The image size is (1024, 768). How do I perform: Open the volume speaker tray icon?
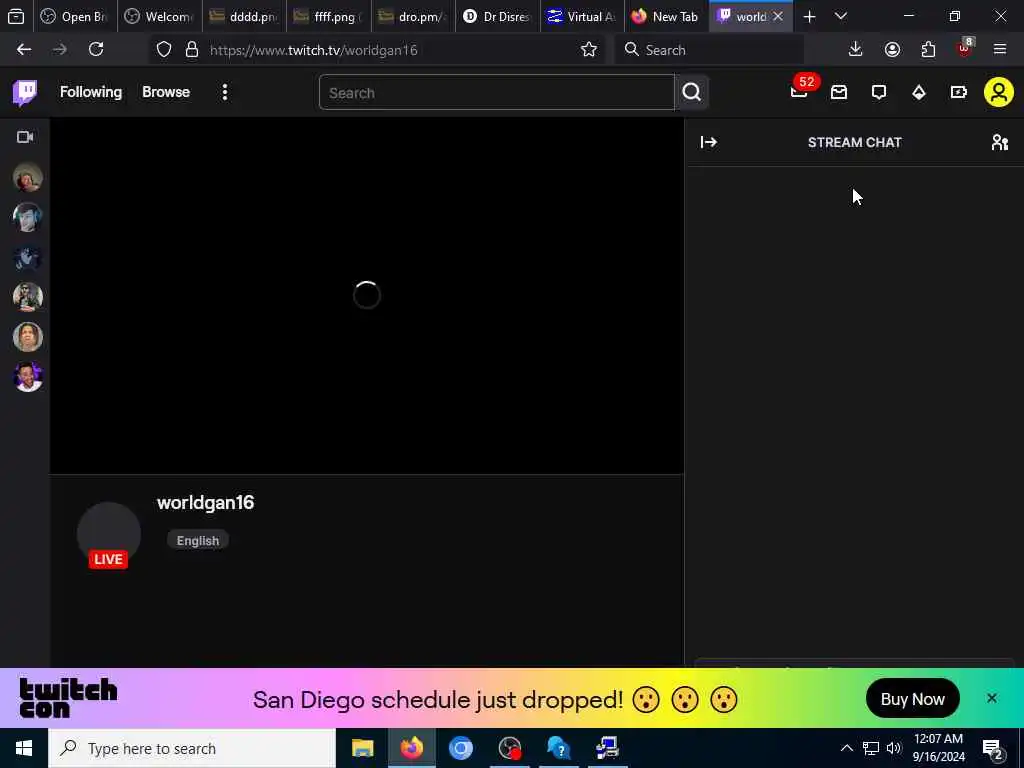(894, 748)
